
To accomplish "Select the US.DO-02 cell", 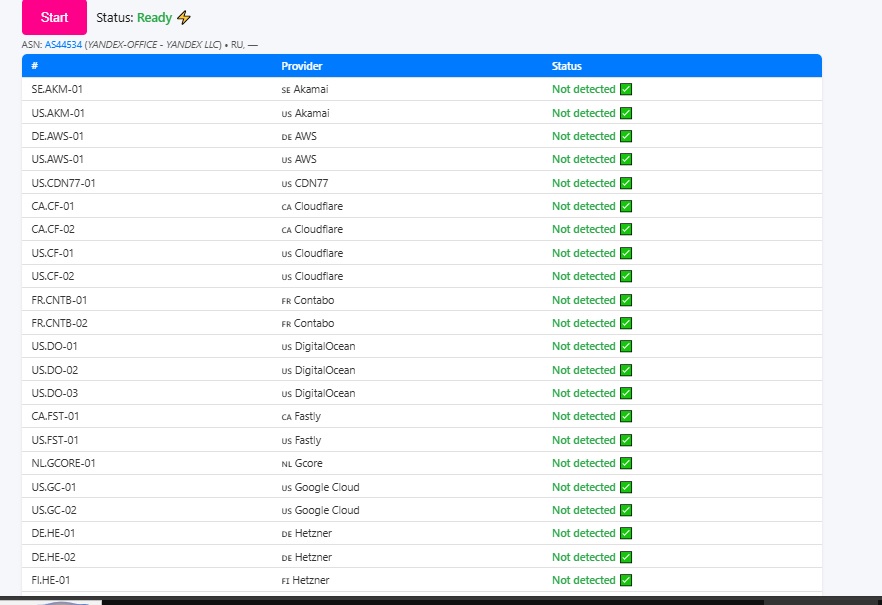I will point(55,370).
